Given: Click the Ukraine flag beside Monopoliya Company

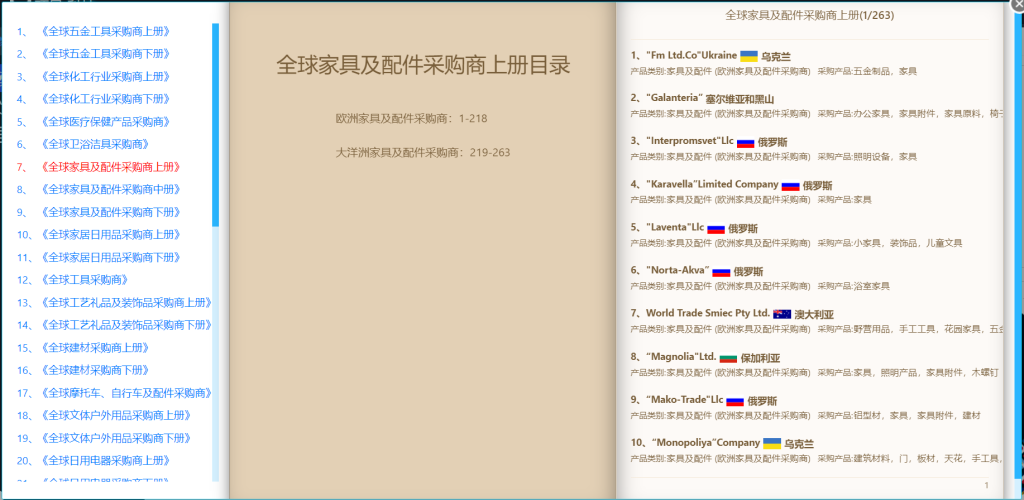Looking at the screenshot, I should tap(772, 443).
